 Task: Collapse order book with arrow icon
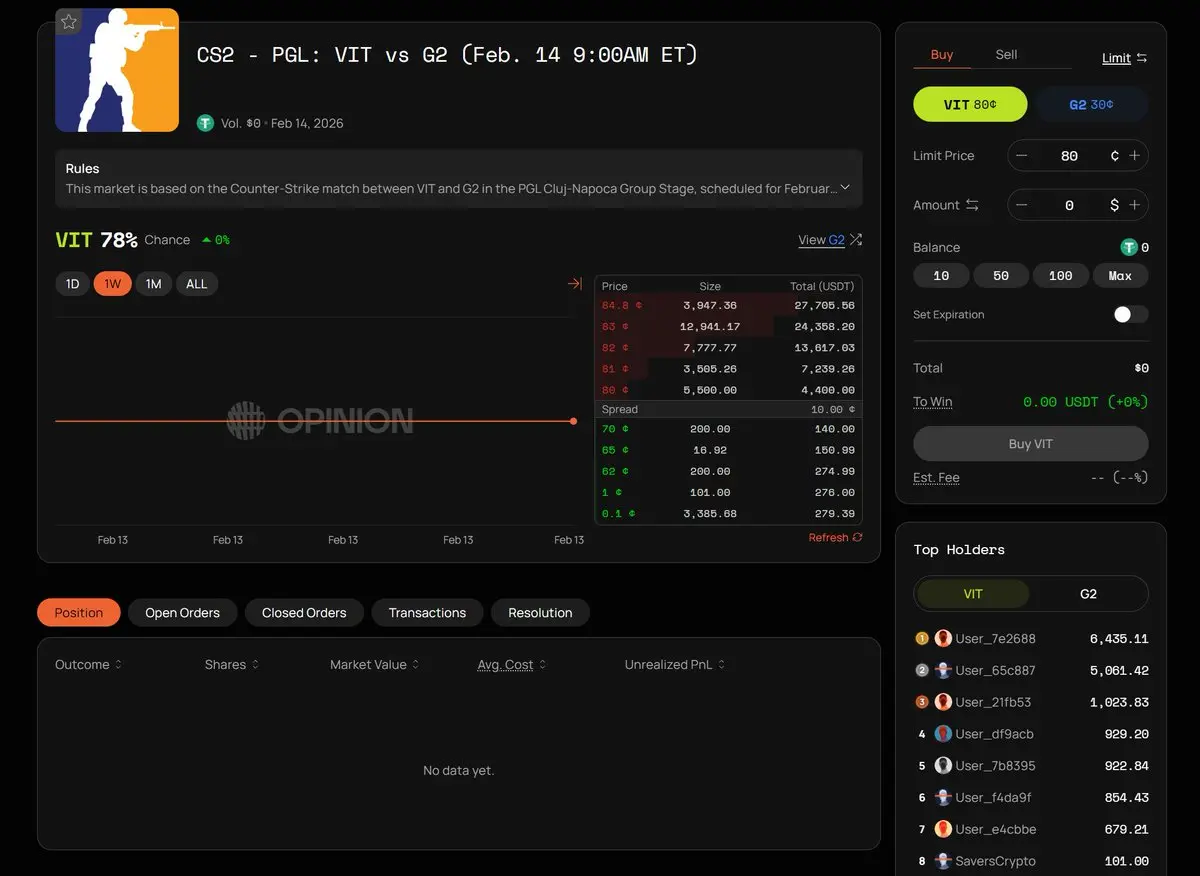575,284
